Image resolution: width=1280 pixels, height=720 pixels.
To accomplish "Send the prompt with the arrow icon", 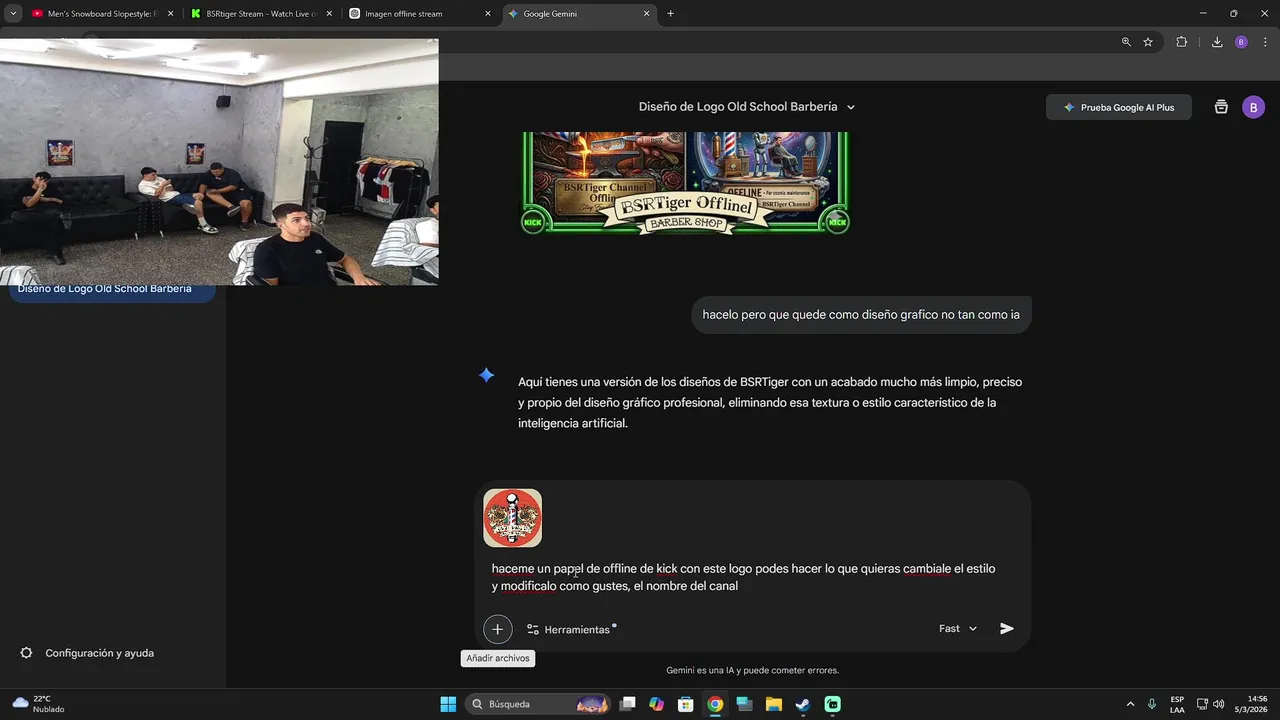I will 1007,629.
